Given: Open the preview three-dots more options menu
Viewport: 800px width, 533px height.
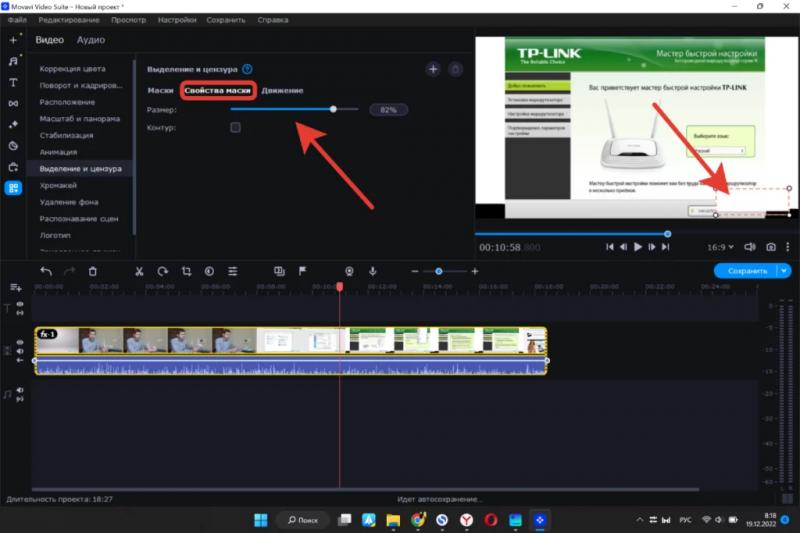Looking at the screenshot, I should click(791, 246).
